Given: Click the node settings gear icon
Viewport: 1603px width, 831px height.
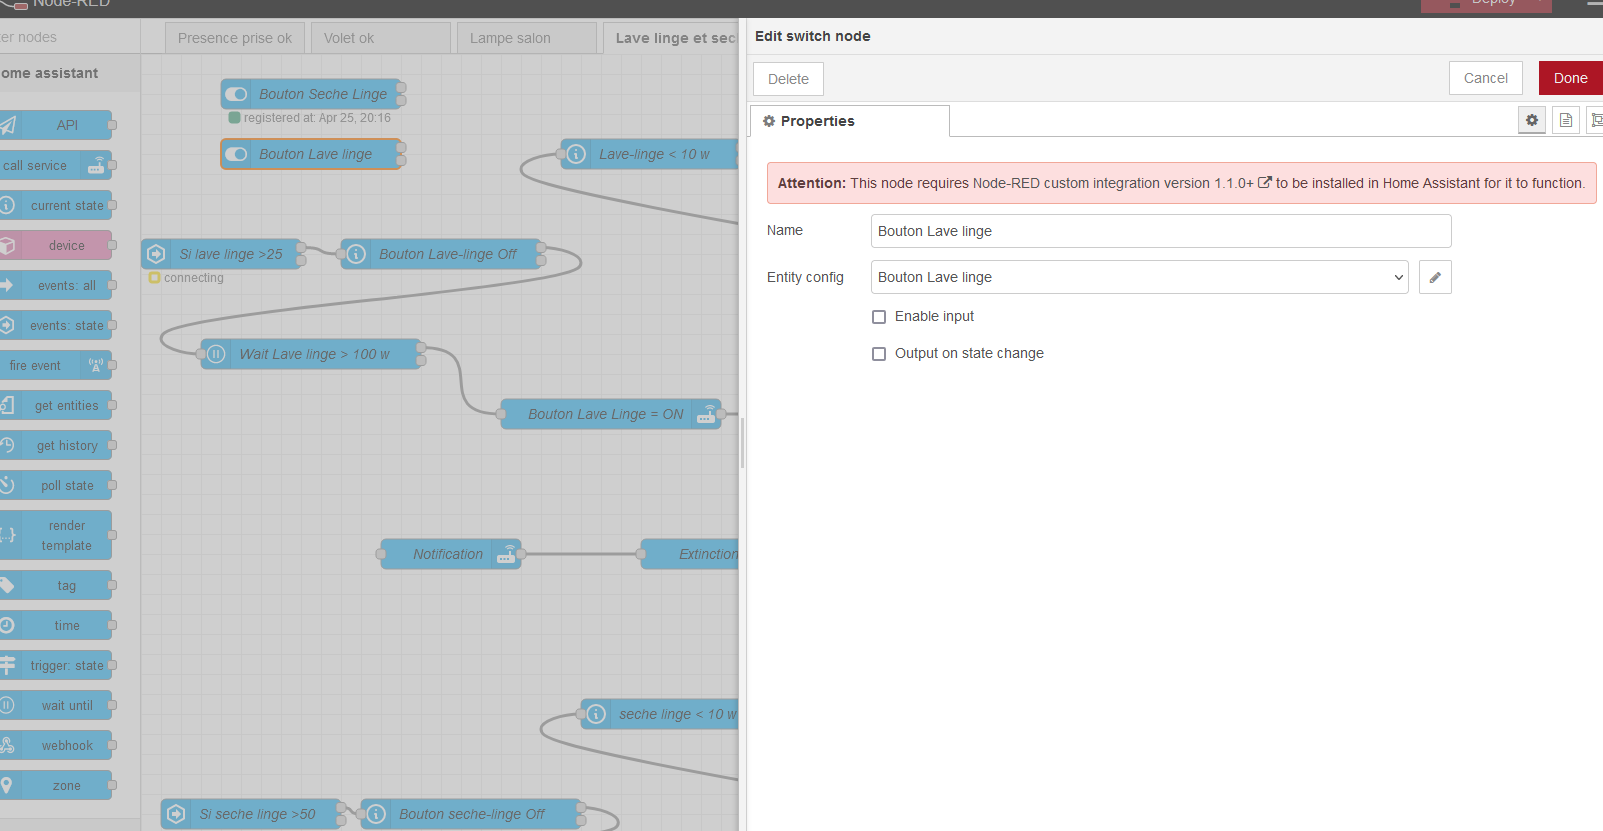Looking at the screenshot, I should [1531, 120].
